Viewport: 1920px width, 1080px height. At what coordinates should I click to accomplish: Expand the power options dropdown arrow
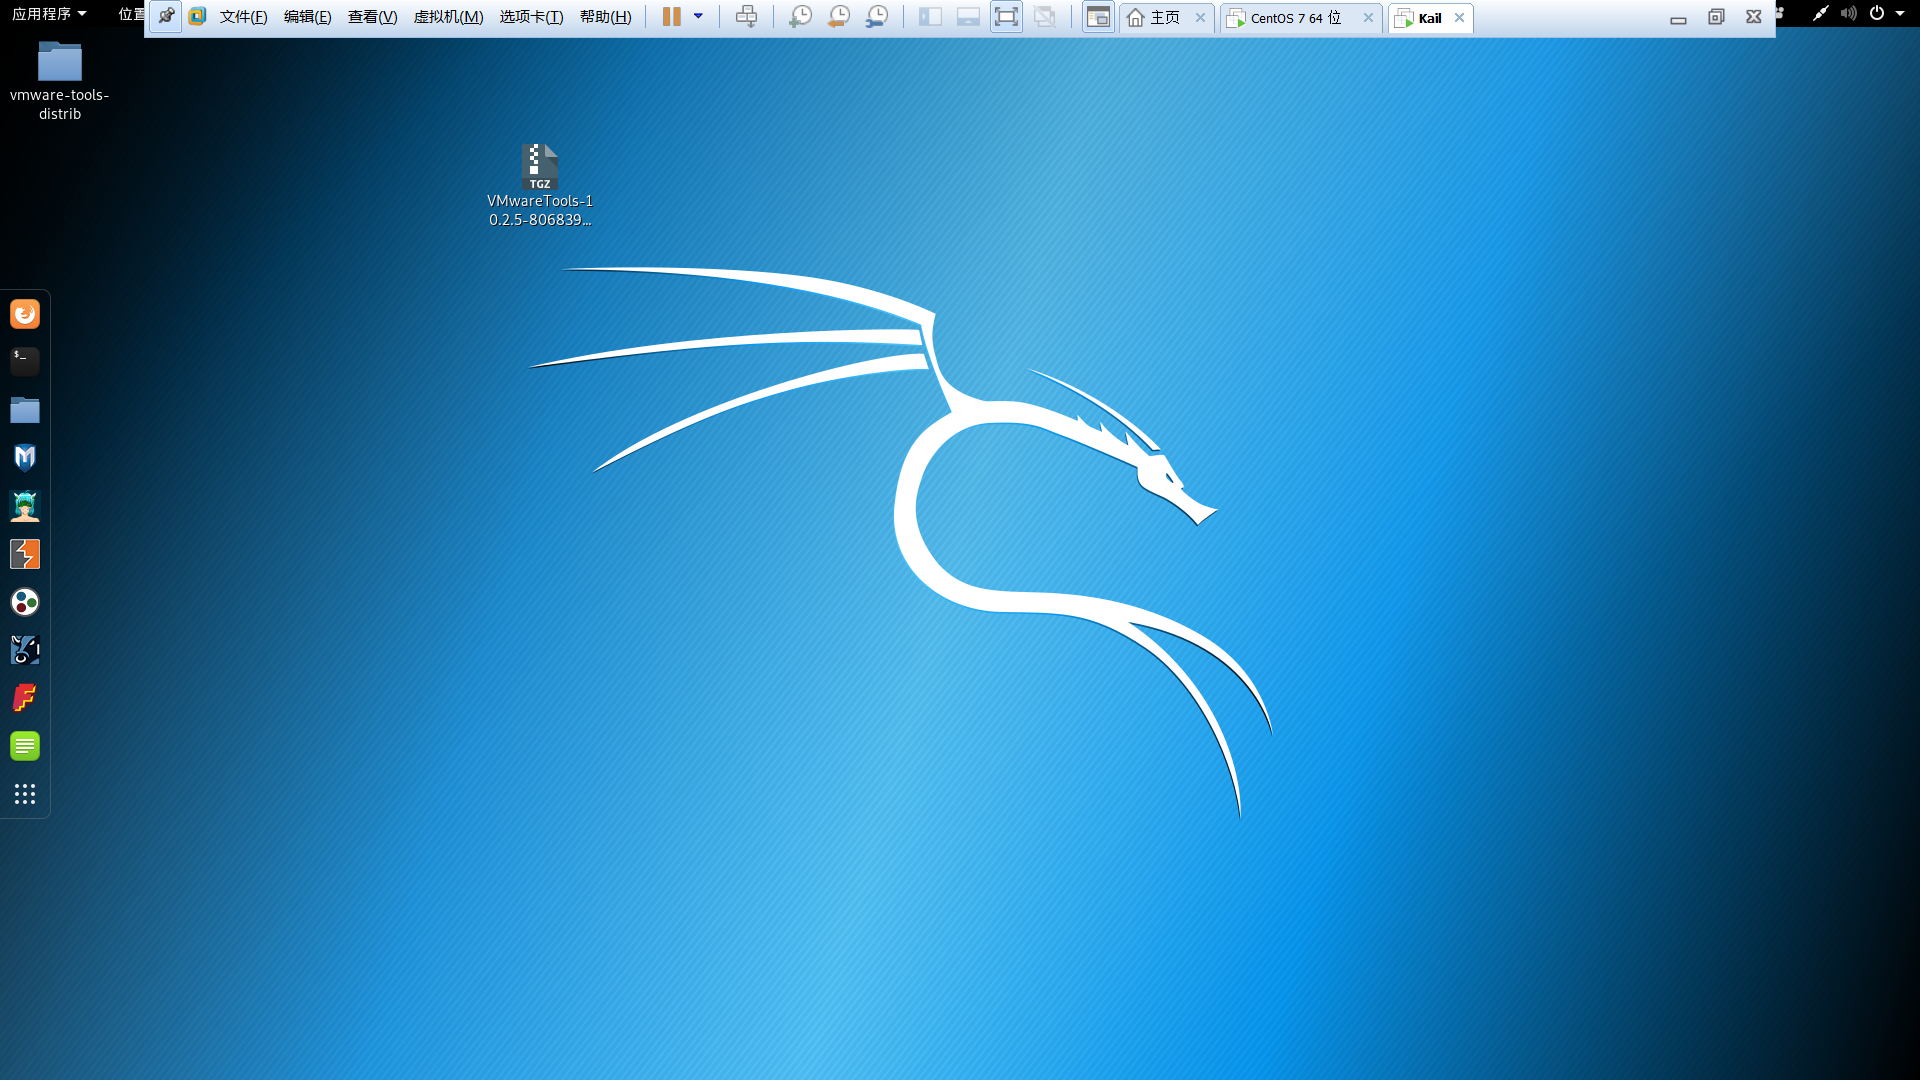698,16
